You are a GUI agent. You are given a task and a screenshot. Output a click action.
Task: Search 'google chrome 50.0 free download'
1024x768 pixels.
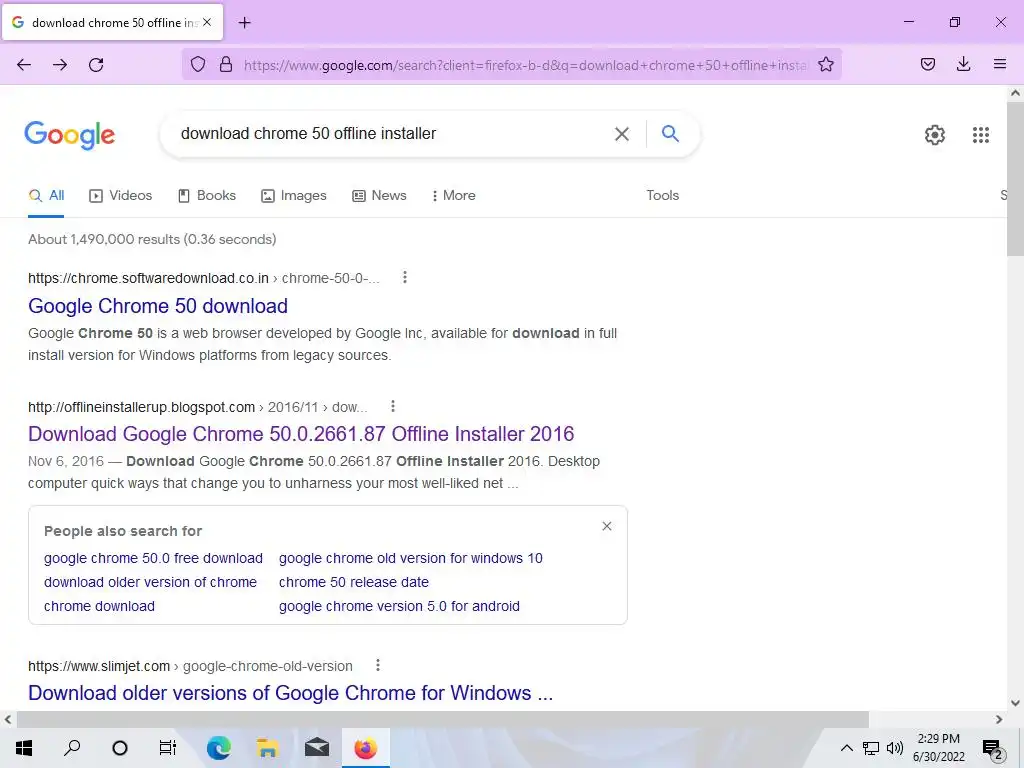pyautogui.click(x=153, y=558)
